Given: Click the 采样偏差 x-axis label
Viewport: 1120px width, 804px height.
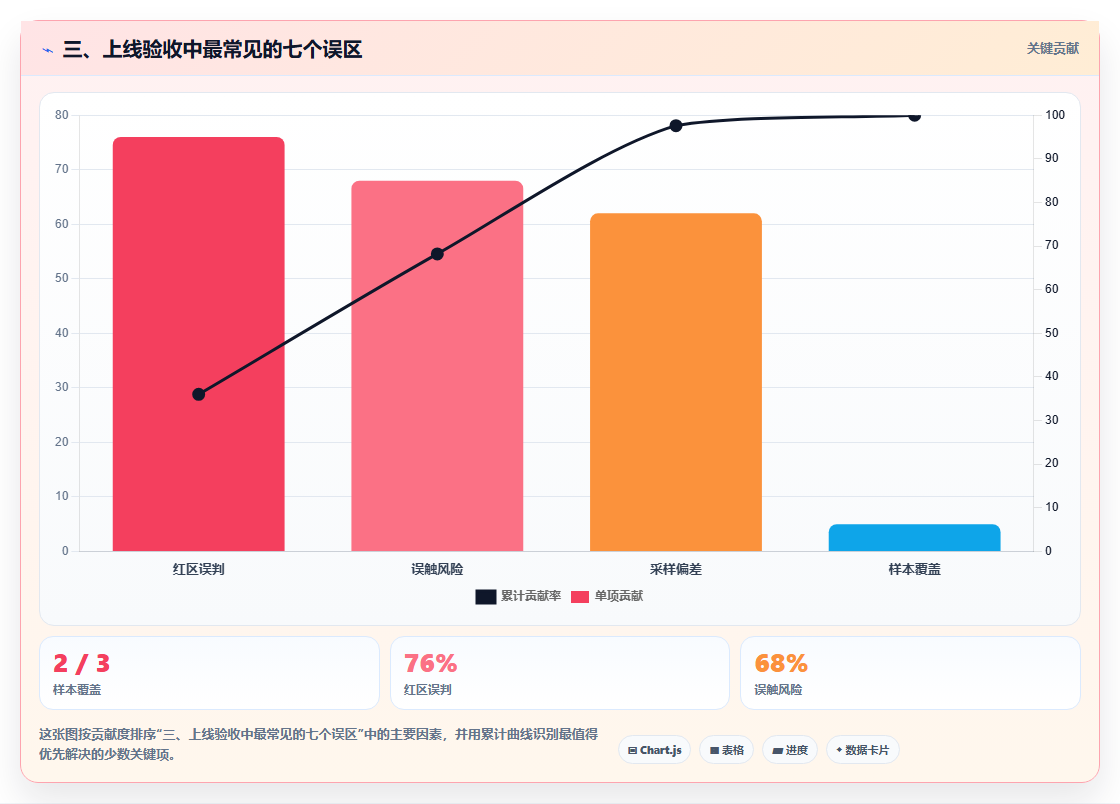Looking at the screenshot, I should (x=676, y=569).
